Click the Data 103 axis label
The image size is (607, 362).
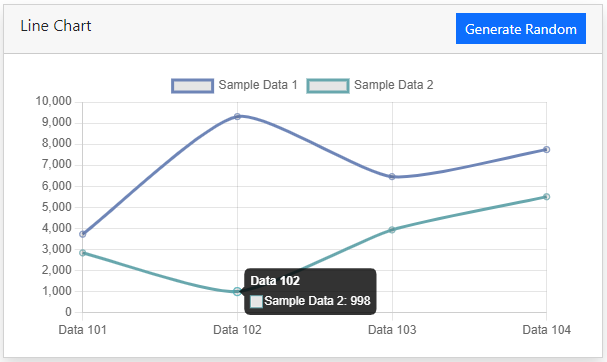click(392, 330)
